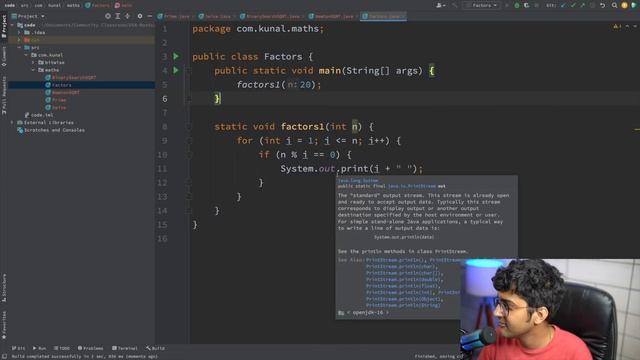
Task: Toggle the Commit tool window tab on left strip
Action: [x=4, y=56]
